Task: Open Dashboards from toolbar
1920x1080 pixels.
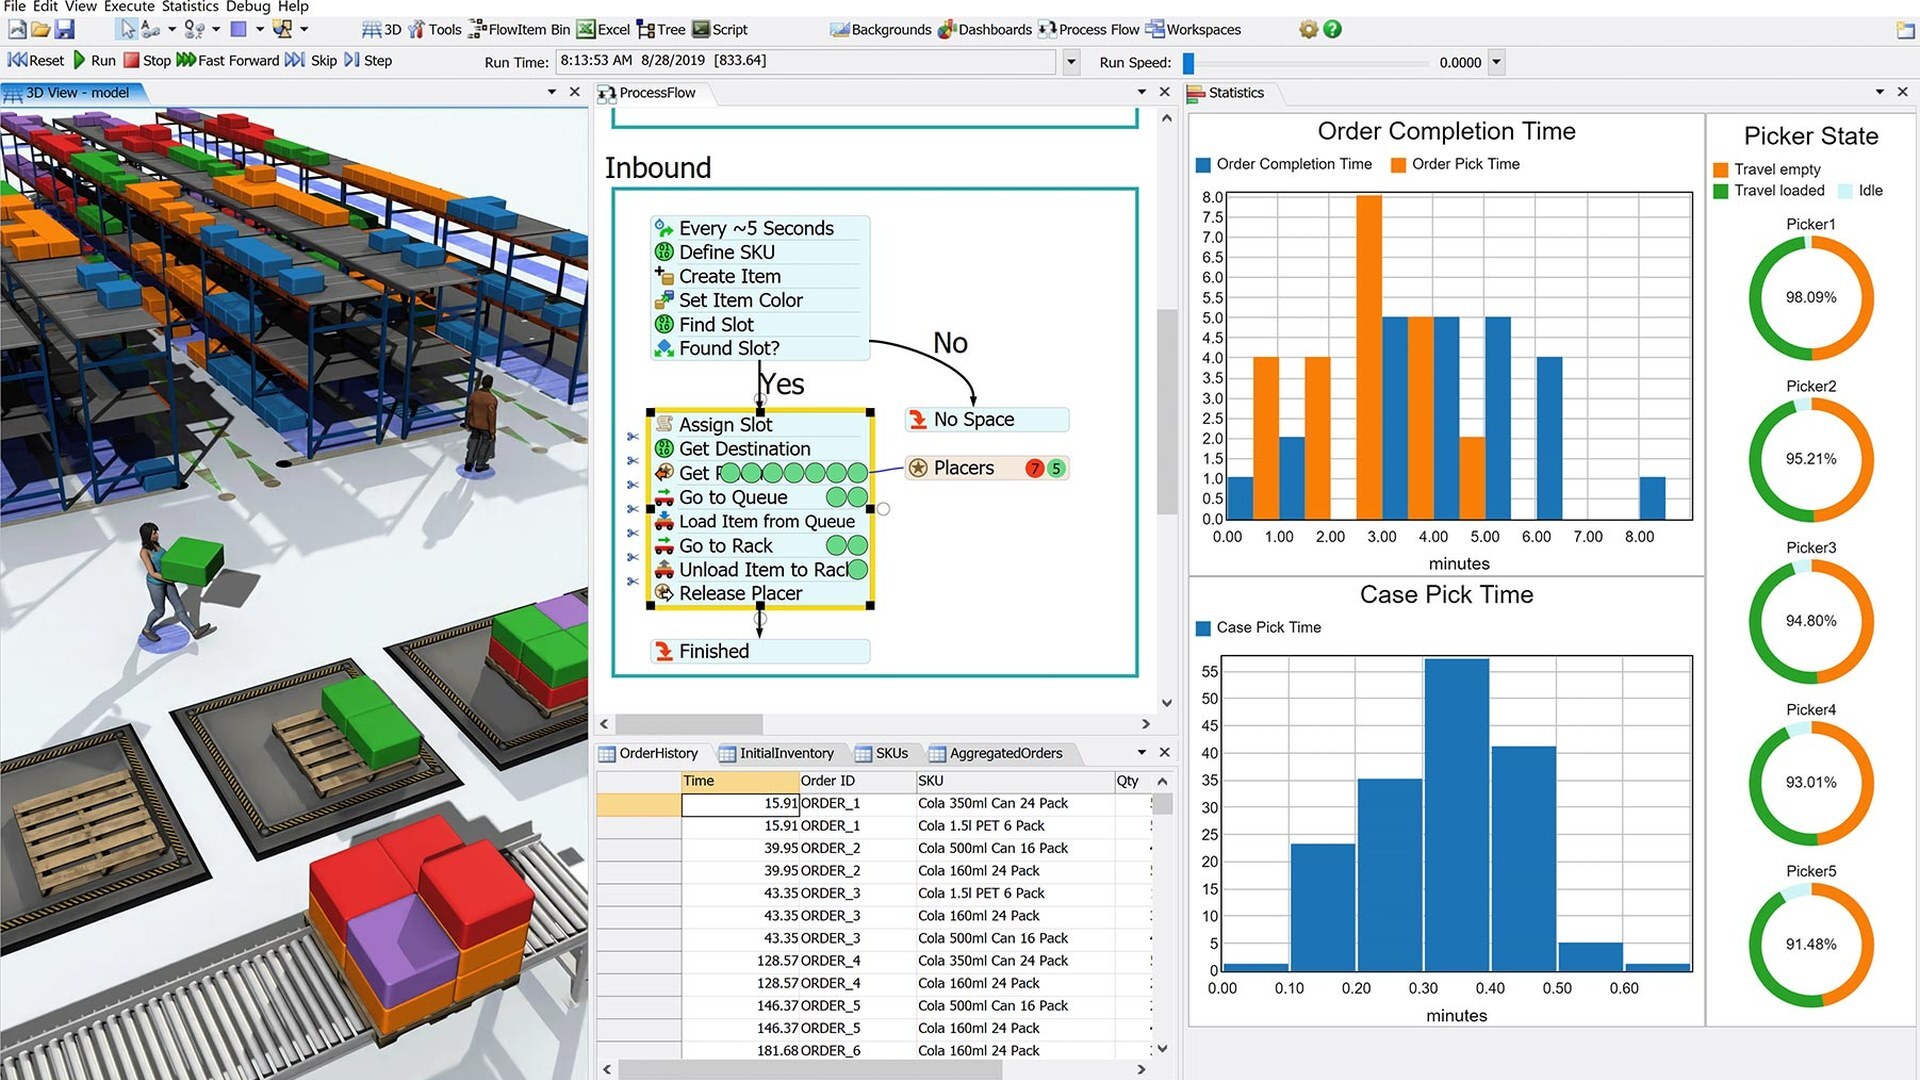Action: pos(985,29)
